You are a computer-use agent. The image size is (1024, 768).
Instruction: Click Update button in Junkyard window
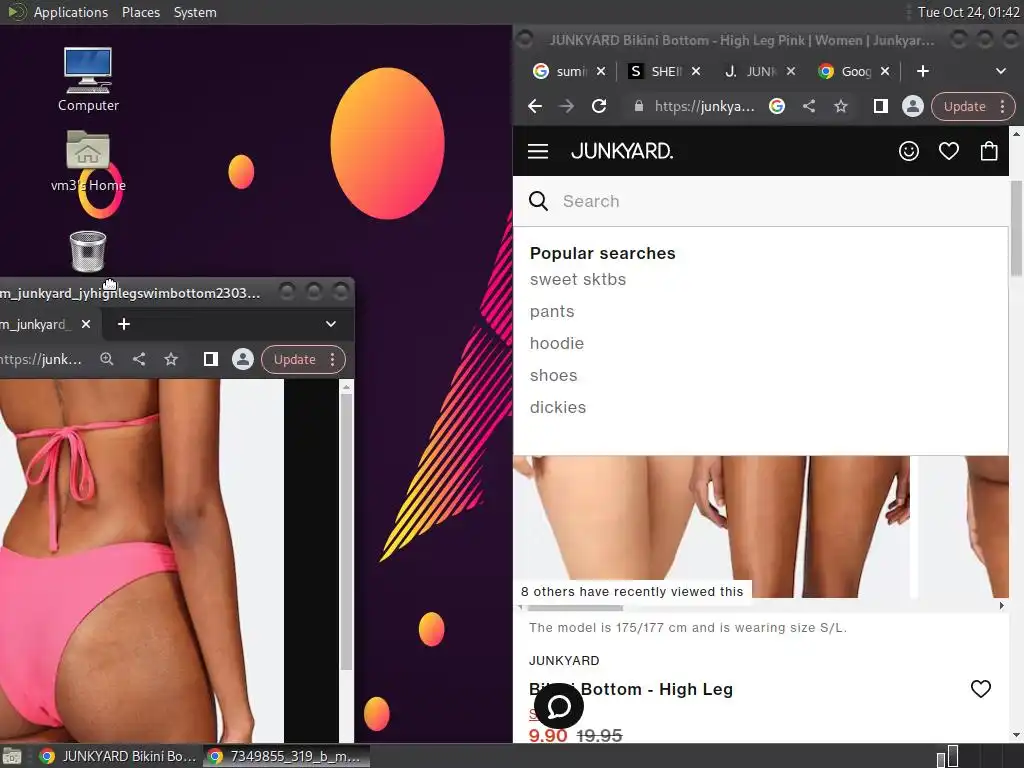coord(964,106)
